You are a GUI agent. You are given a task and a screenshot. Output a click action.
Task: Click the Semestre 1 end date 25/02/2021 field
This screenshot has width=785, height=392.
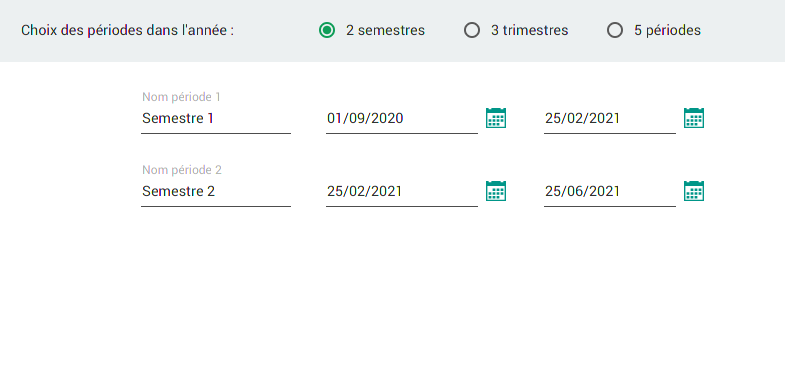point(610,119)
